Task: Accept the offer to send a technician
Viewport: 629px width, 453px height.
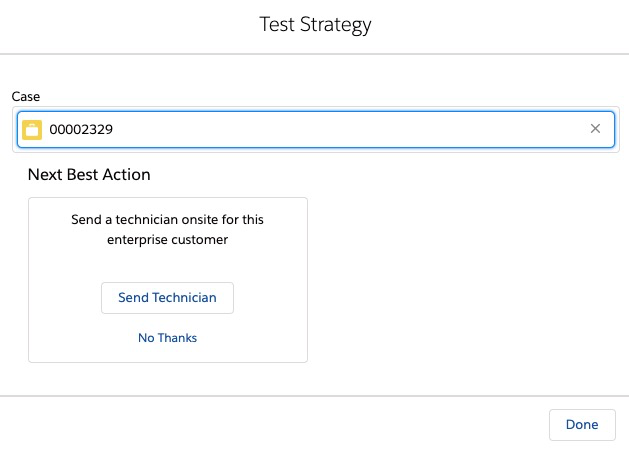Action: (x=167, y=298)
